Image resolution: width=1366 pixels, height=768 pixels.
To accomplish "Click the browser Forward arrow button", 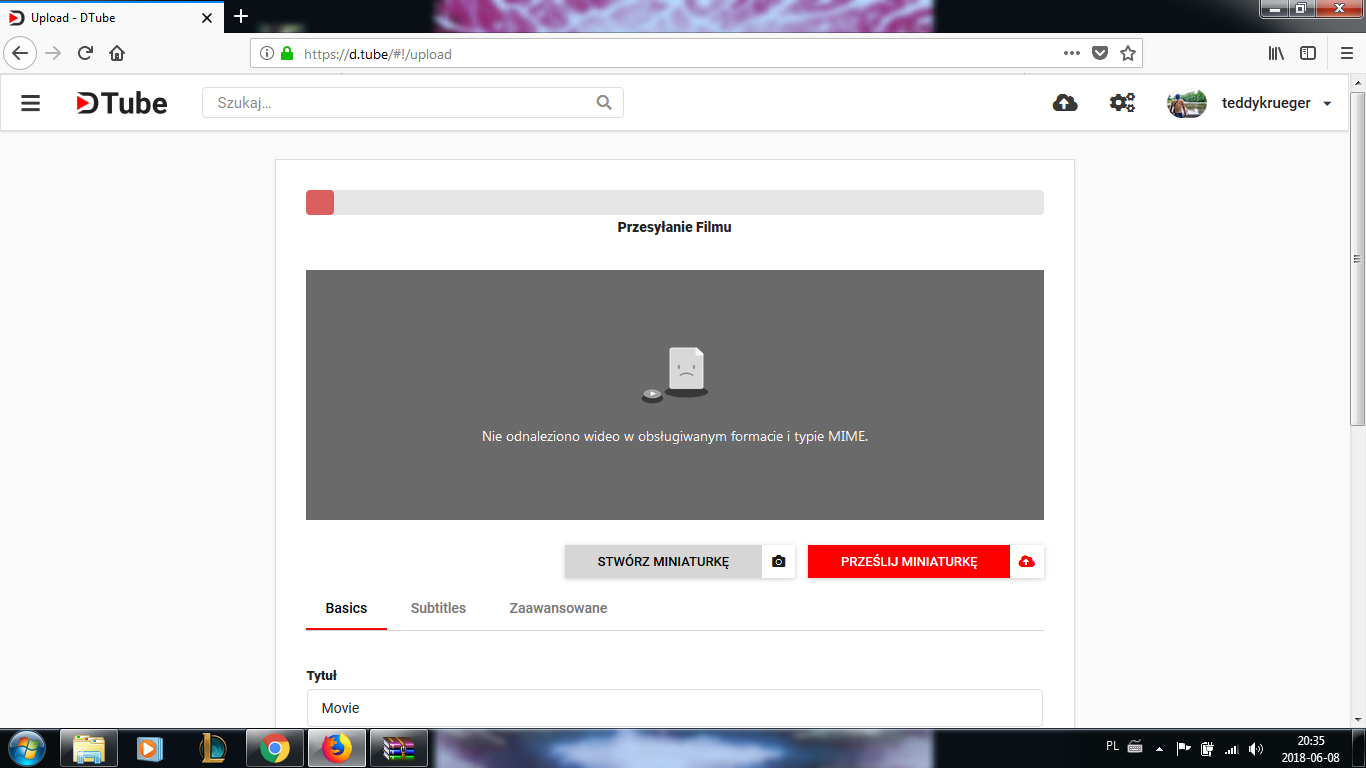I will 54,54.
